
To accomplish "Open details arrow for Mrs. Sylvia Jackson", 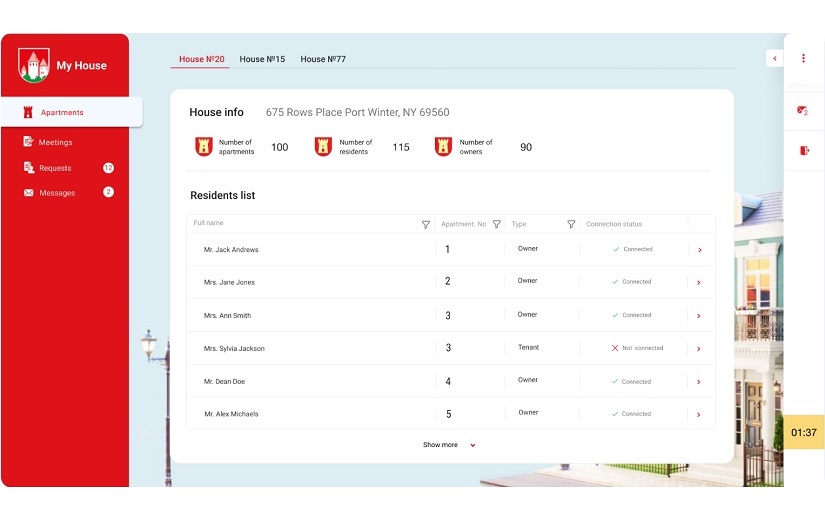I will click(x=699, y=349).
